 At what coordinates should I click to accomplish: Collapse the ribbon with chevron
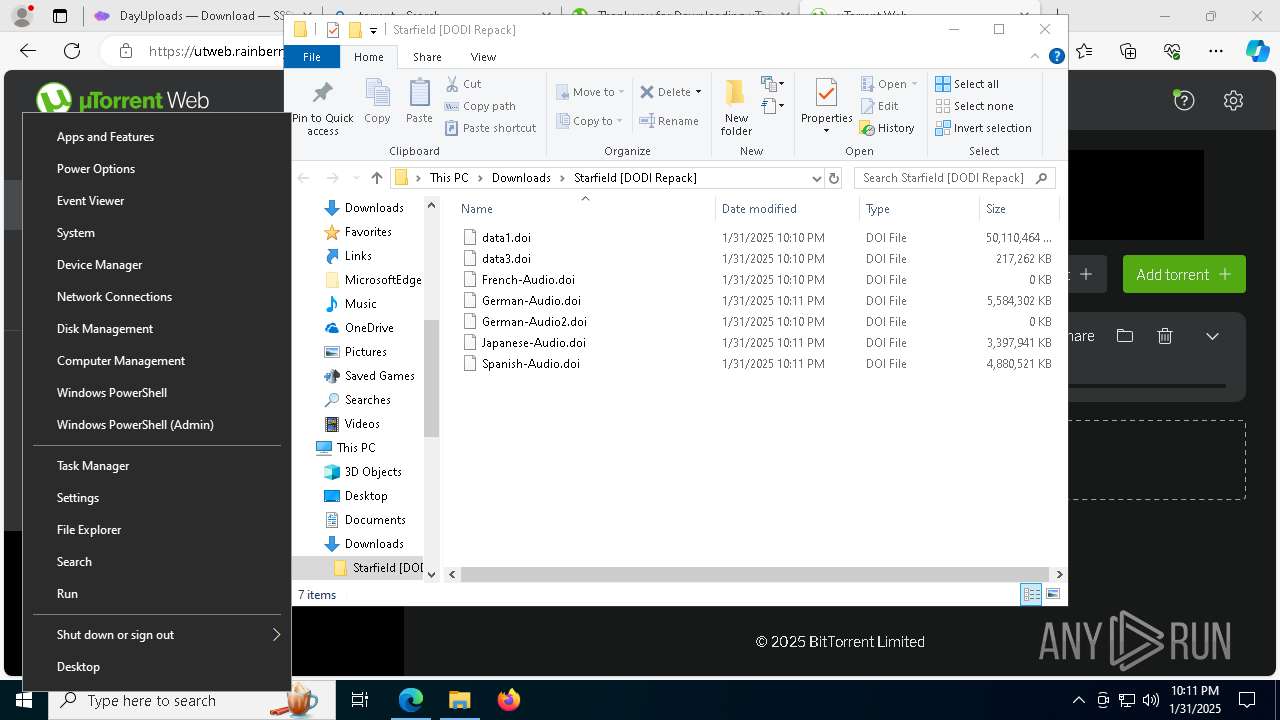pos(1036,57)
